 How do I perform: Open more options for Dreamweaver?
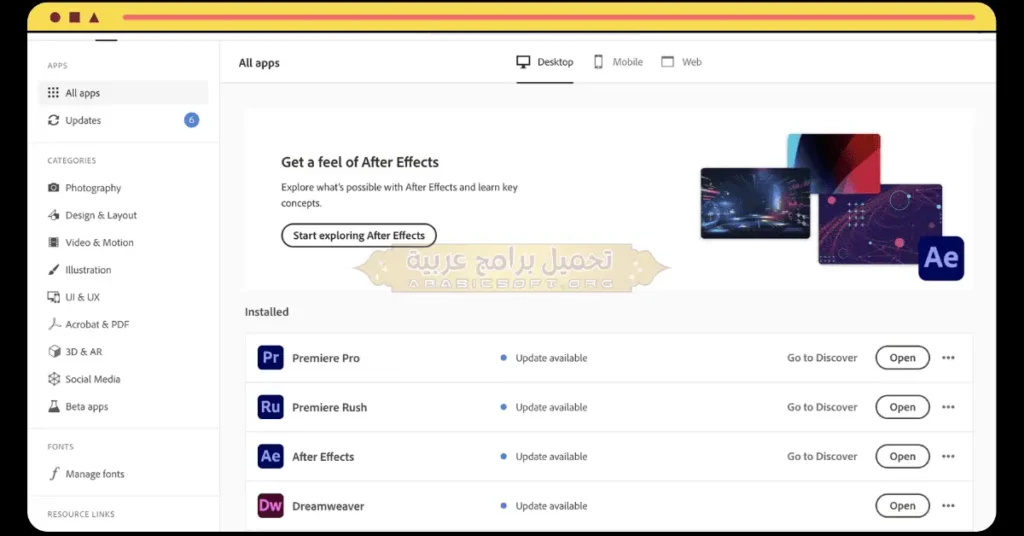[948, 506]
